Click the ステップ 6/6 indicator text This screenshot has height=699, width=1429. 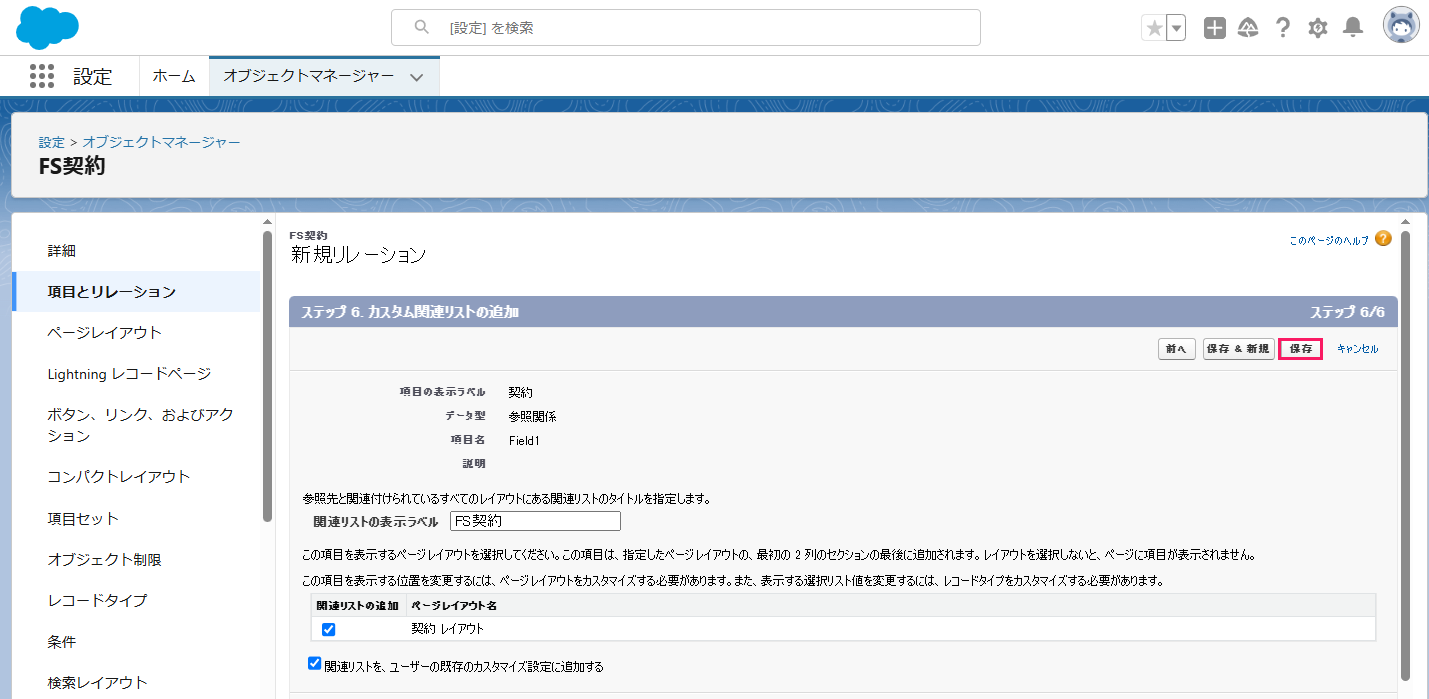pyautogui.click(x=1347, y=312)
